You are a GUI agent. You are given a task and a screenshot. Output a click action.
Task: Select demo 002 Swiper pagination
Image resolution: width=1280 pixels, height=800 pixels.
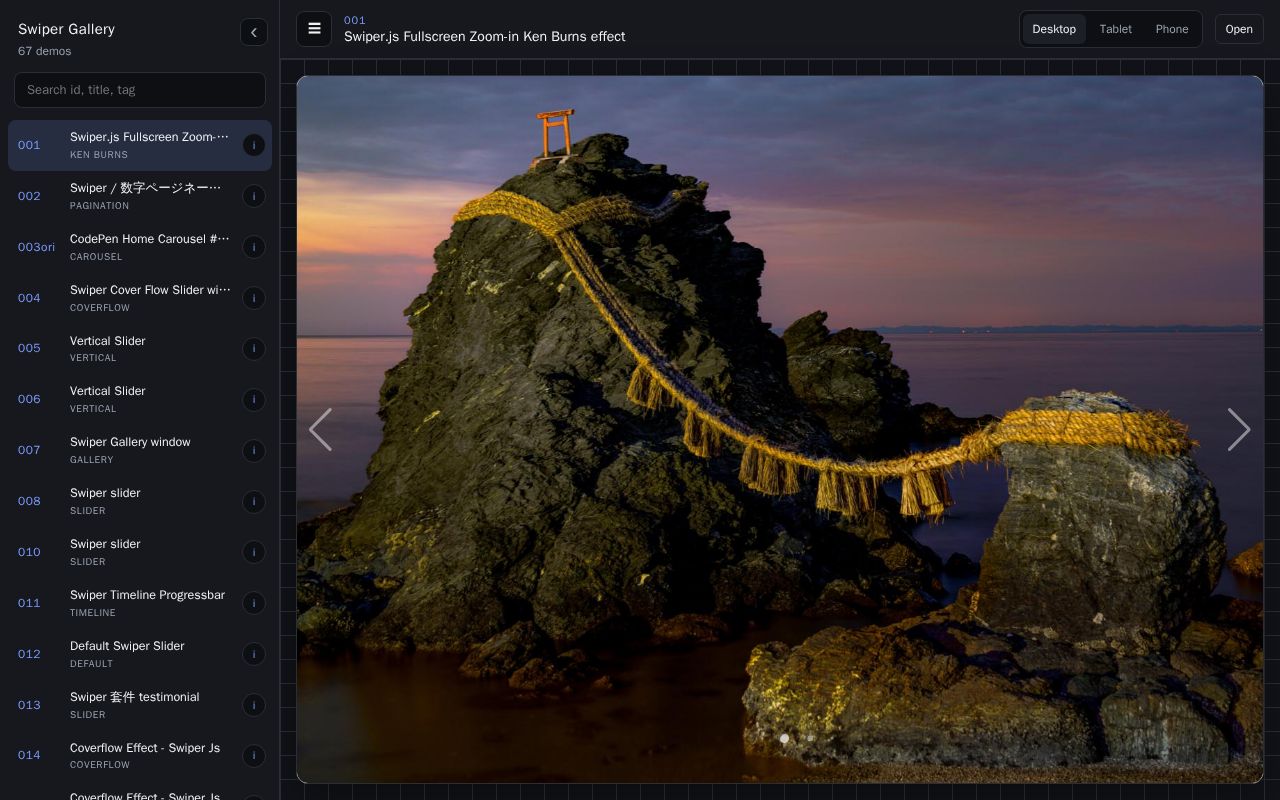(x=140, y=196)
